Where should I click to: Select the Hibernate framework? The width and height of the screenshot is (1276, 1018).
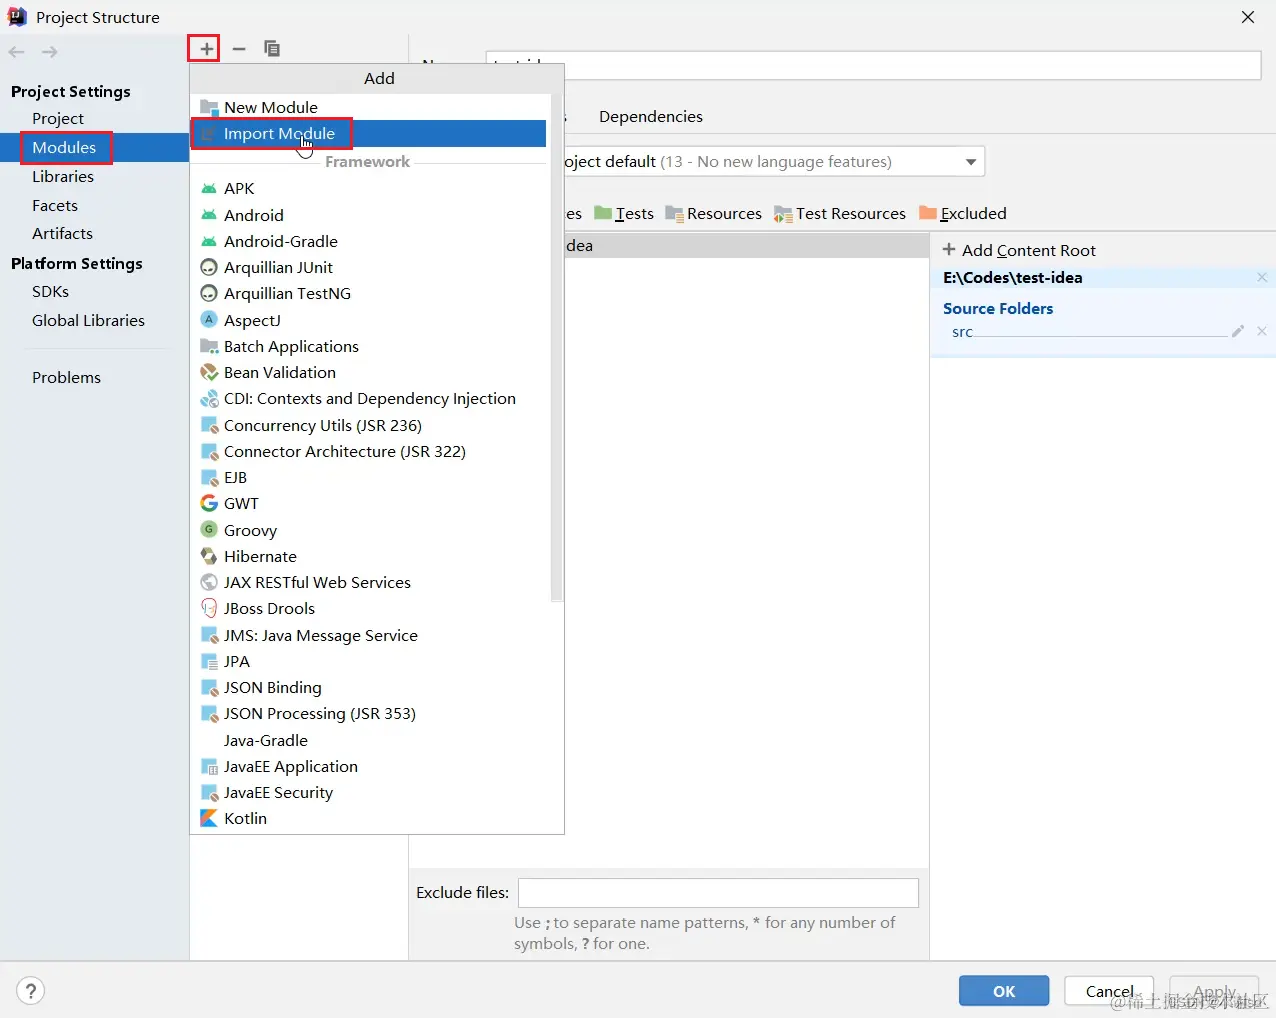coord(368,556)
